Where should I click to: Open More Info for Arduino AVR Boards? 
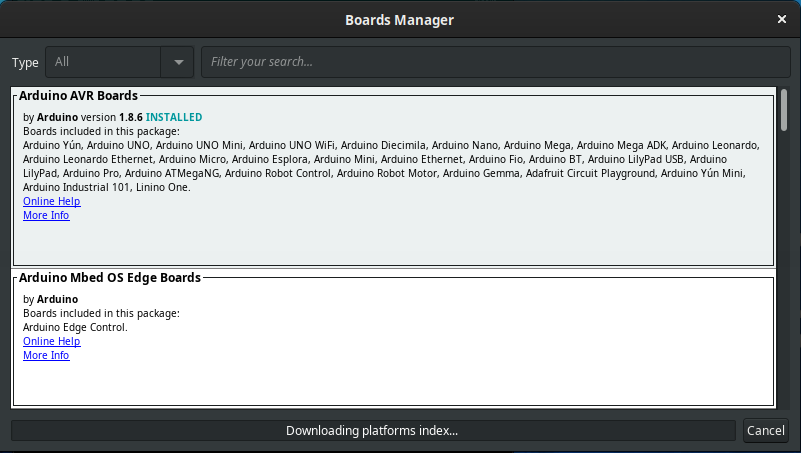point(46,215)
